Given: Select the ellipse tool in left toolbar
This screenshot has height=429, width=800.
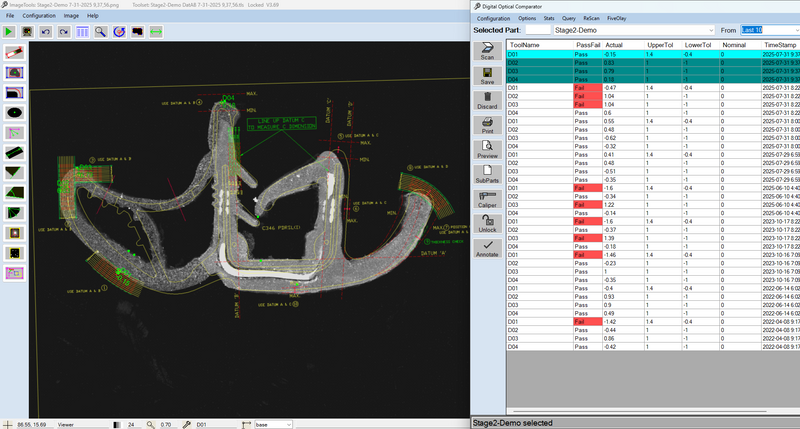Looking at the screenshot, I should 16,113.
